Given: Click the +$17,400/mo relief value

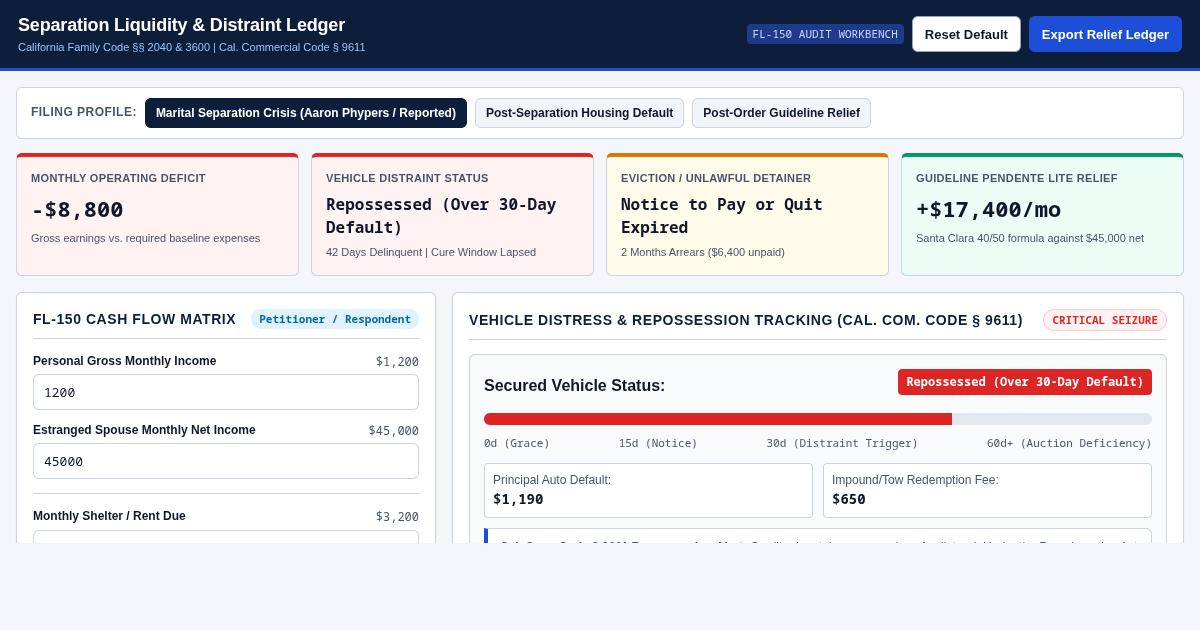Looking at the screenshot, I should [988, 210].
